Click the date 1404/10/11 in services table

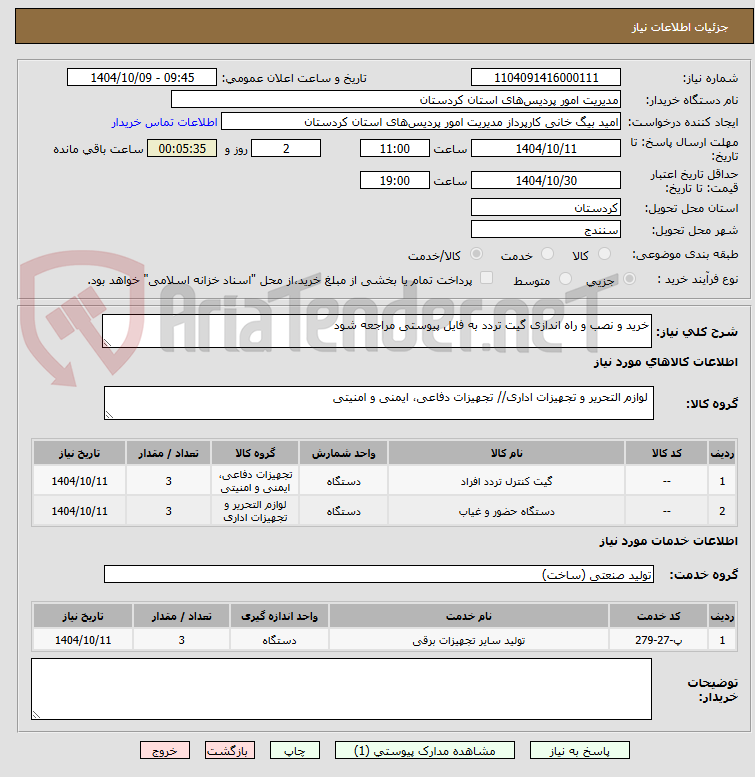pyautogui.click(x=83, y=640)
